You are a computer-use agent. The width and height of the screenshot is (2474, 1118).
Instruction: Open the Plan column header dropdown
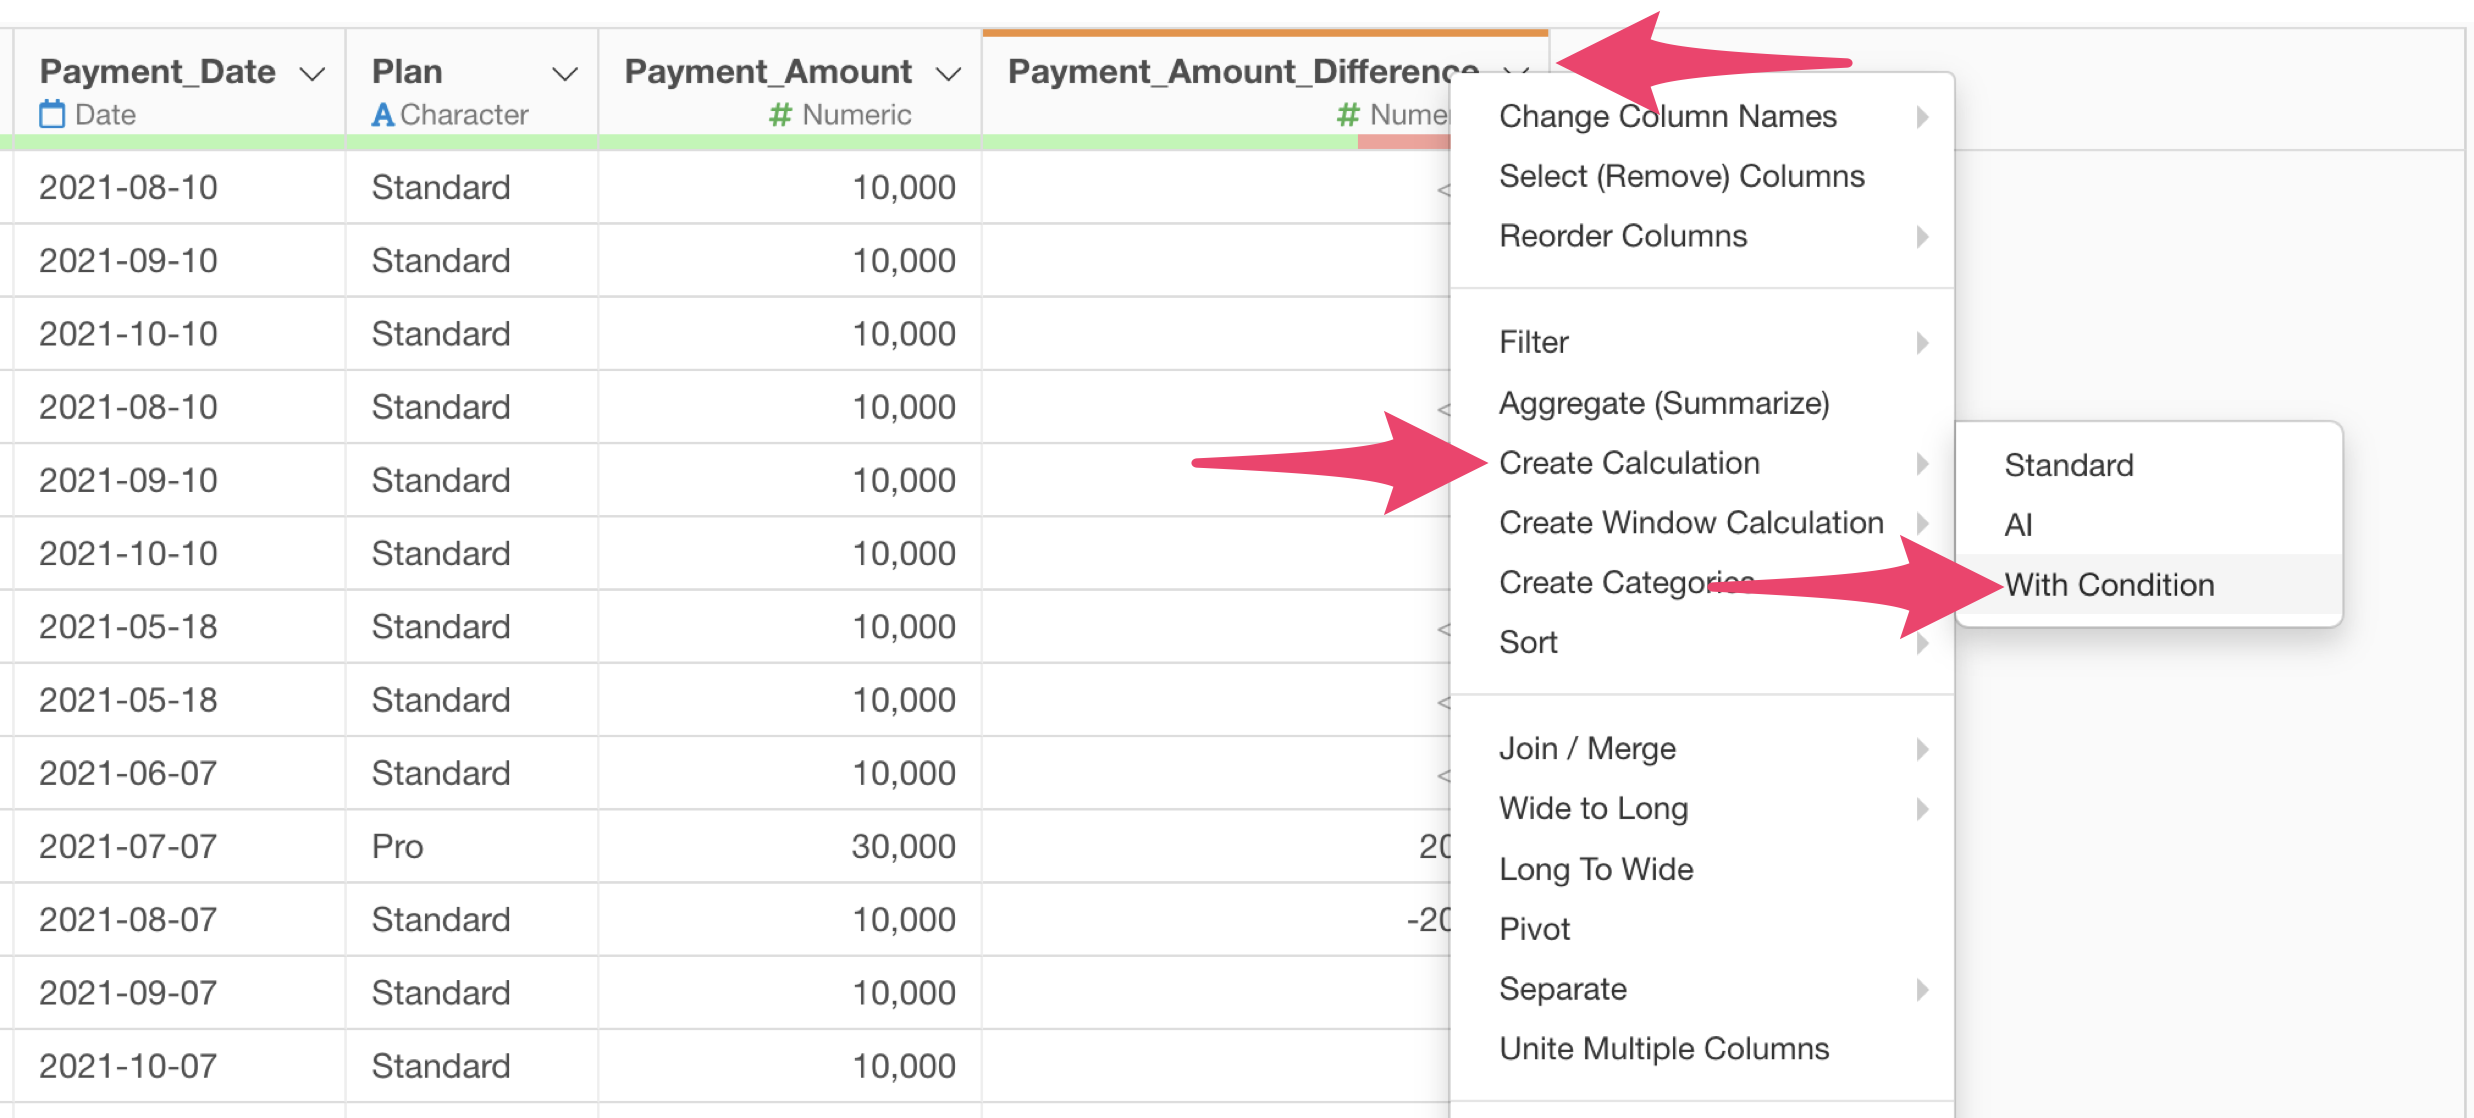(565, 74)
